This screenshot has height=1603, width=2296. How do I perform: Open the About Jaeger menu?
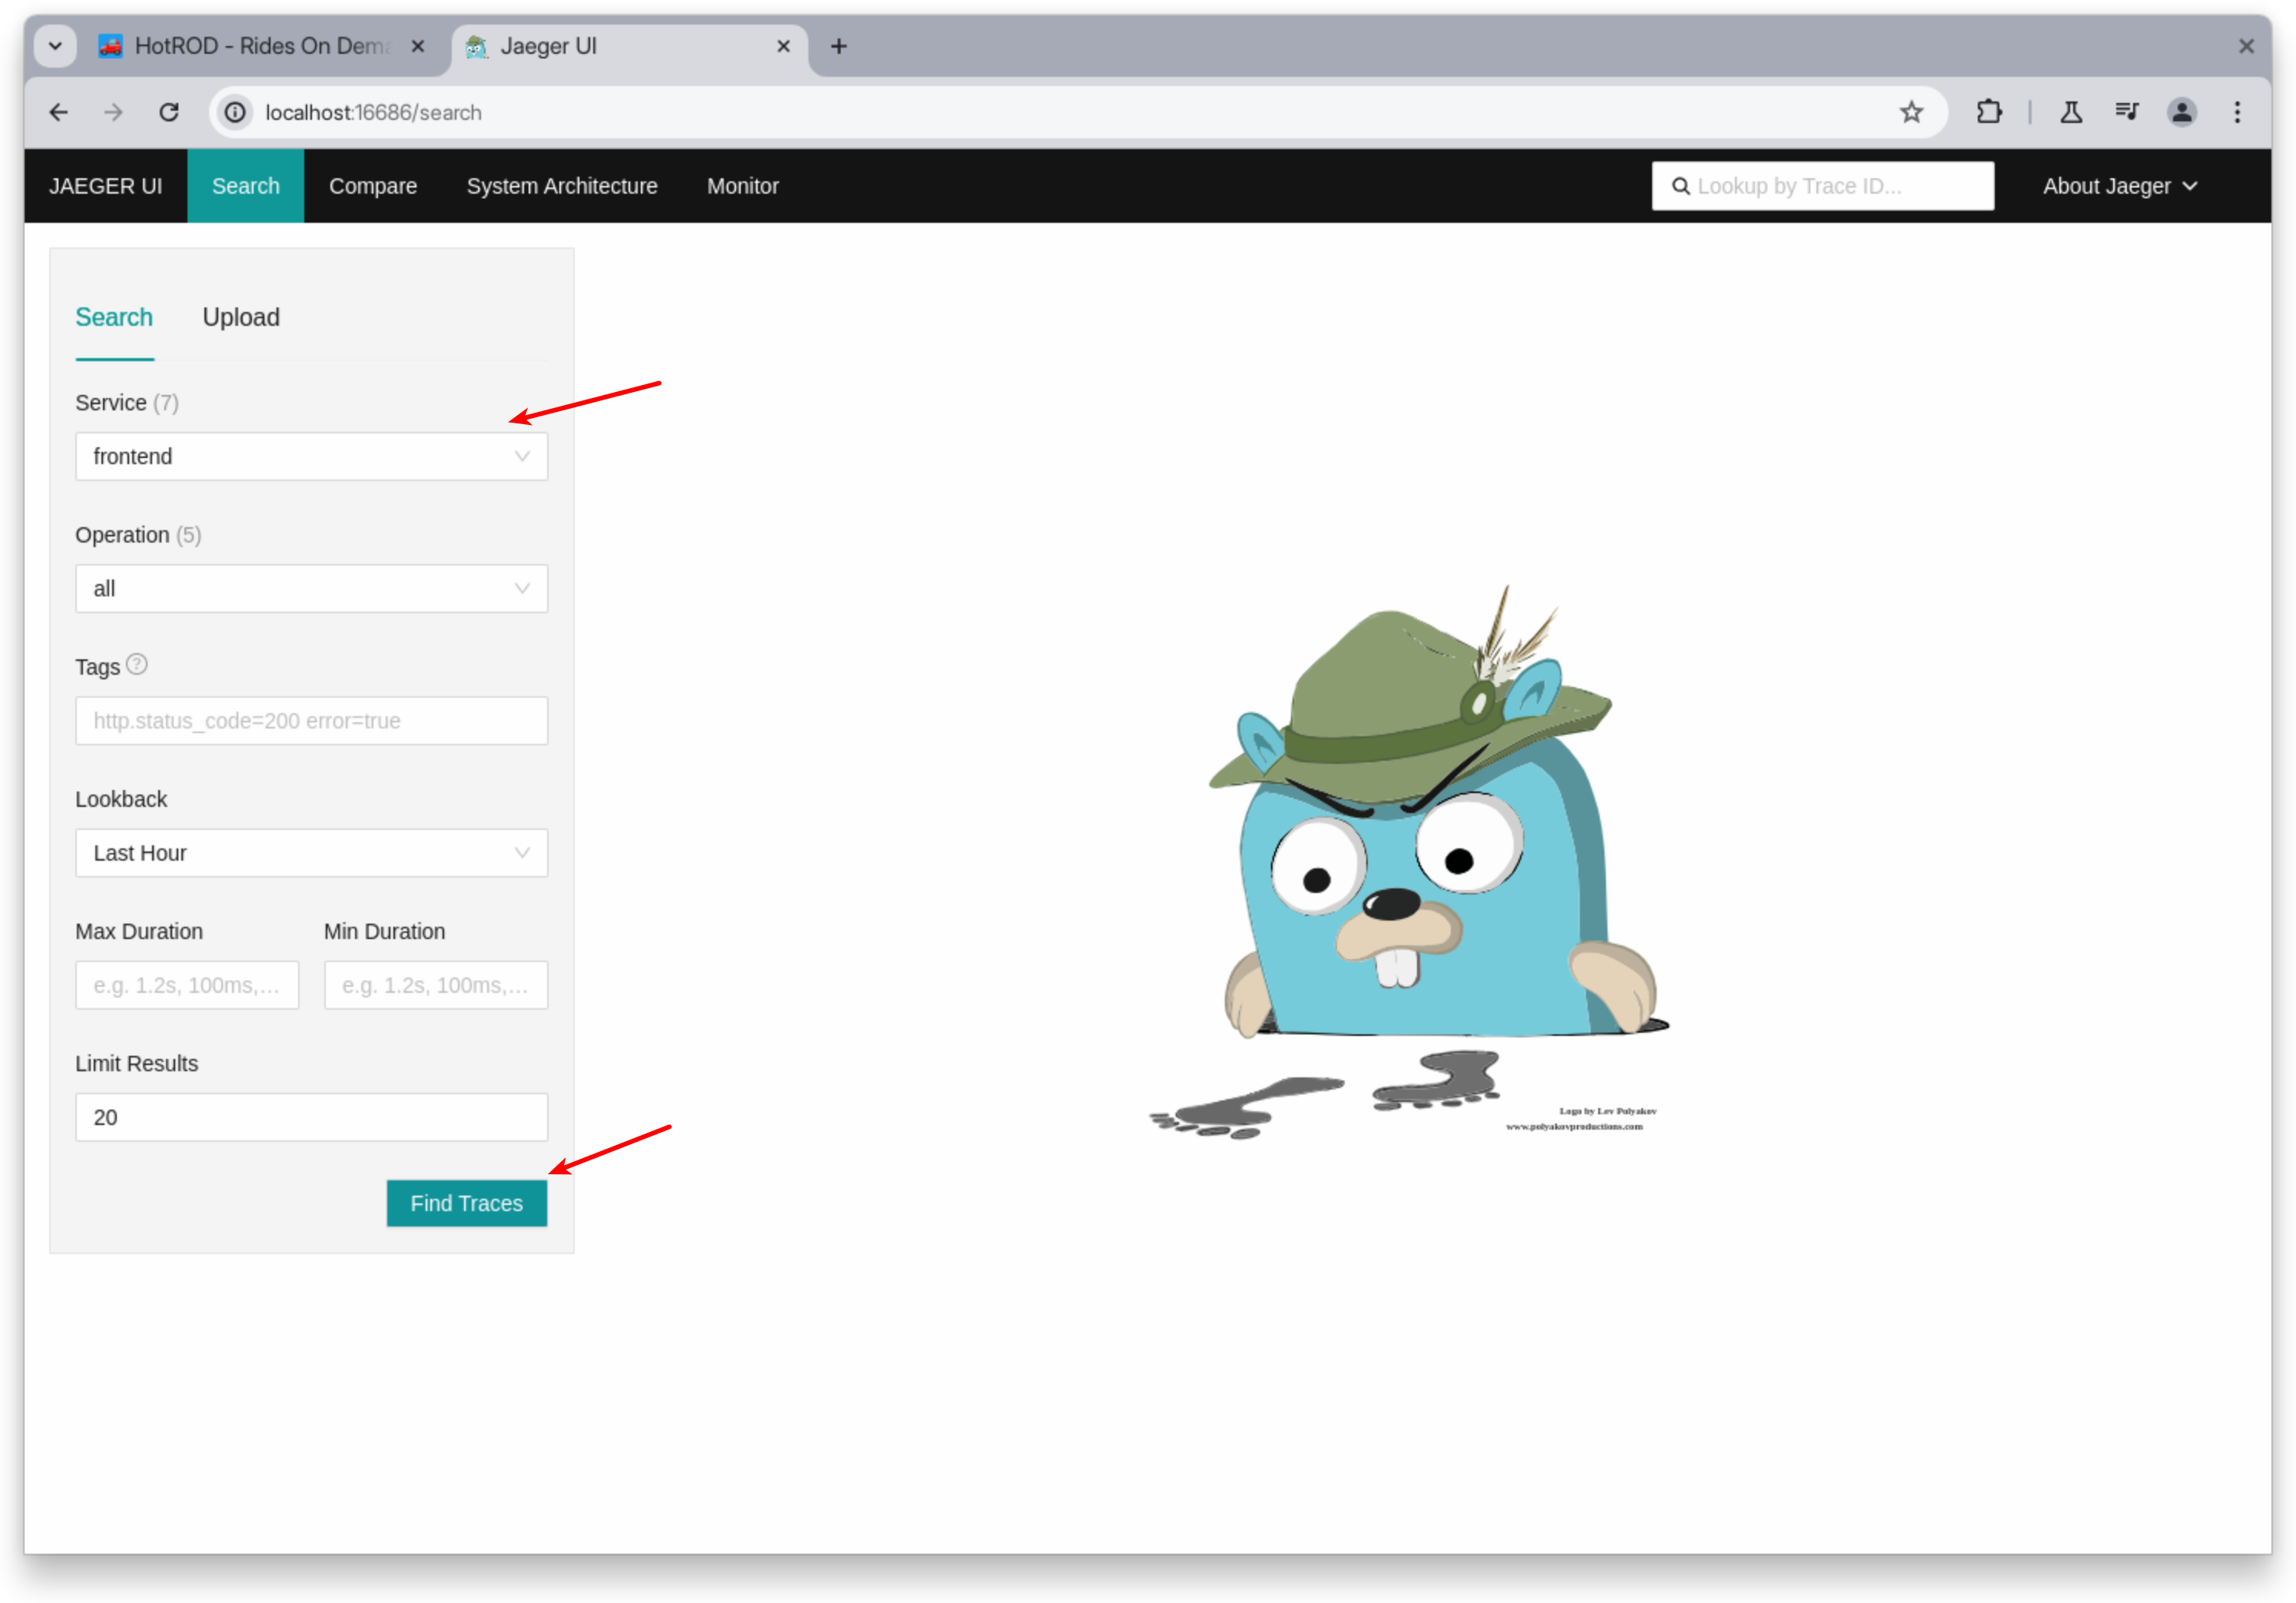click(x=2119, y=186)
